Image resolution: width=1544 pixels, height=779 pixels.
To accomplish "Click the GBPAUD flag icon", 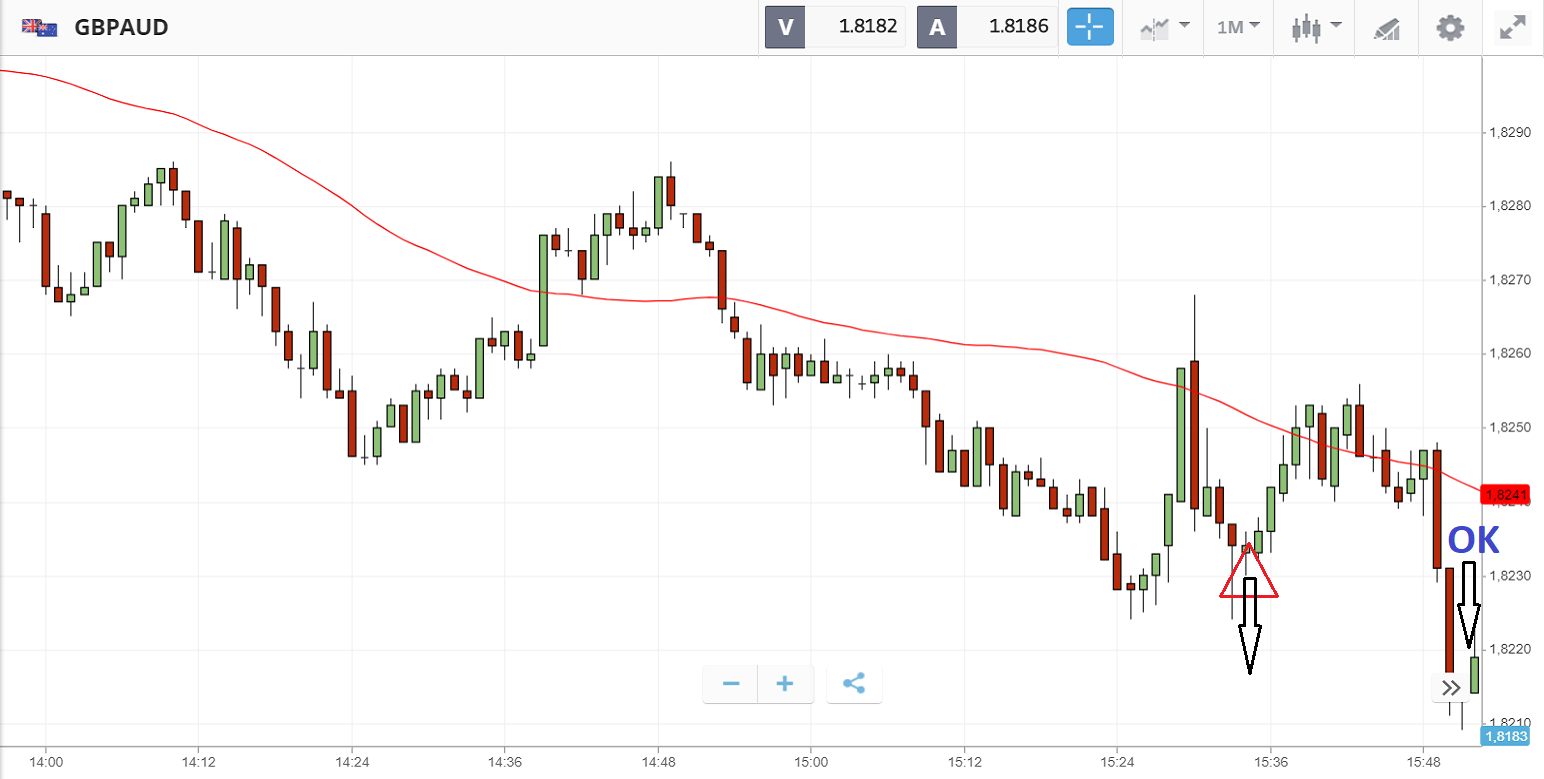I will click(40, 27).
